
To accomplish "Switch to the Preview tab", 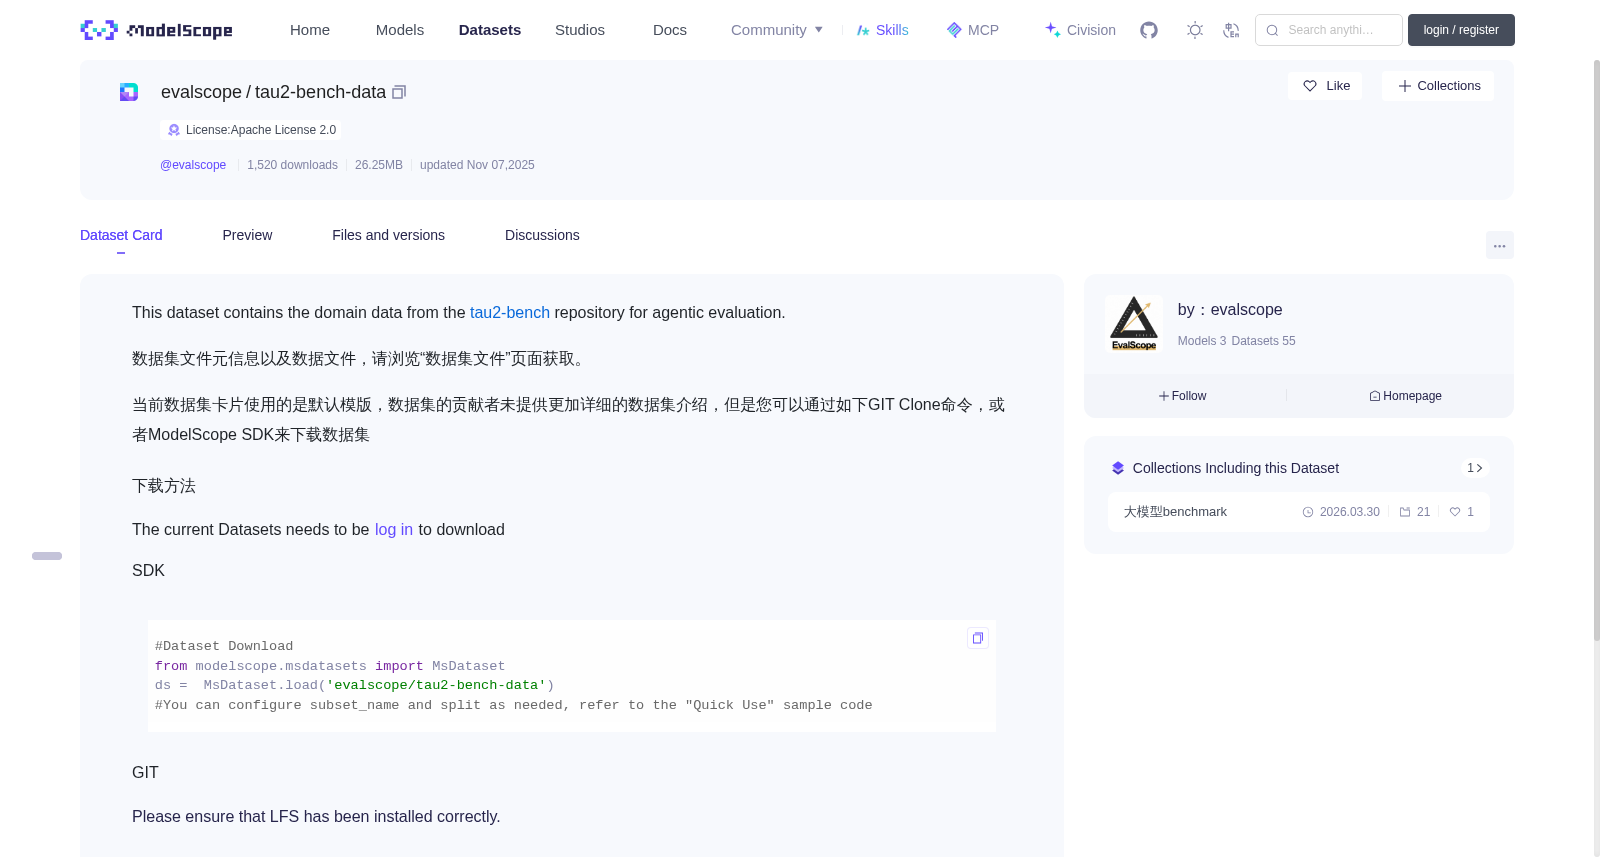I will [x=247, y=235].
